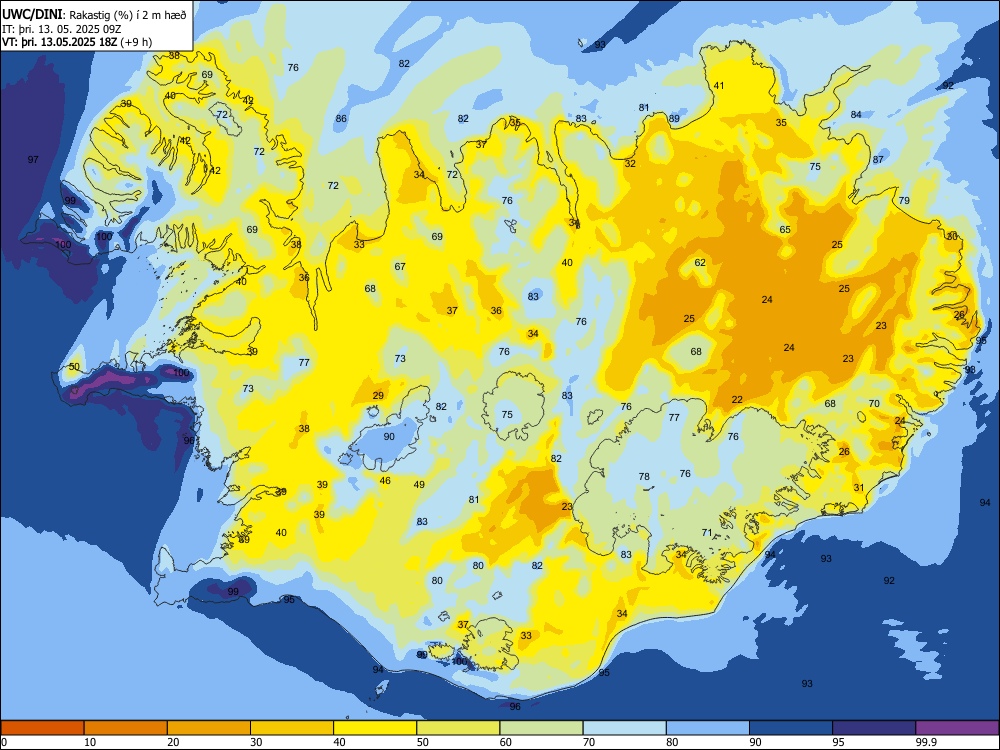Click the 70–80 light blue legend swatch
The image size is (1000, 750).
tap(624, 728)
